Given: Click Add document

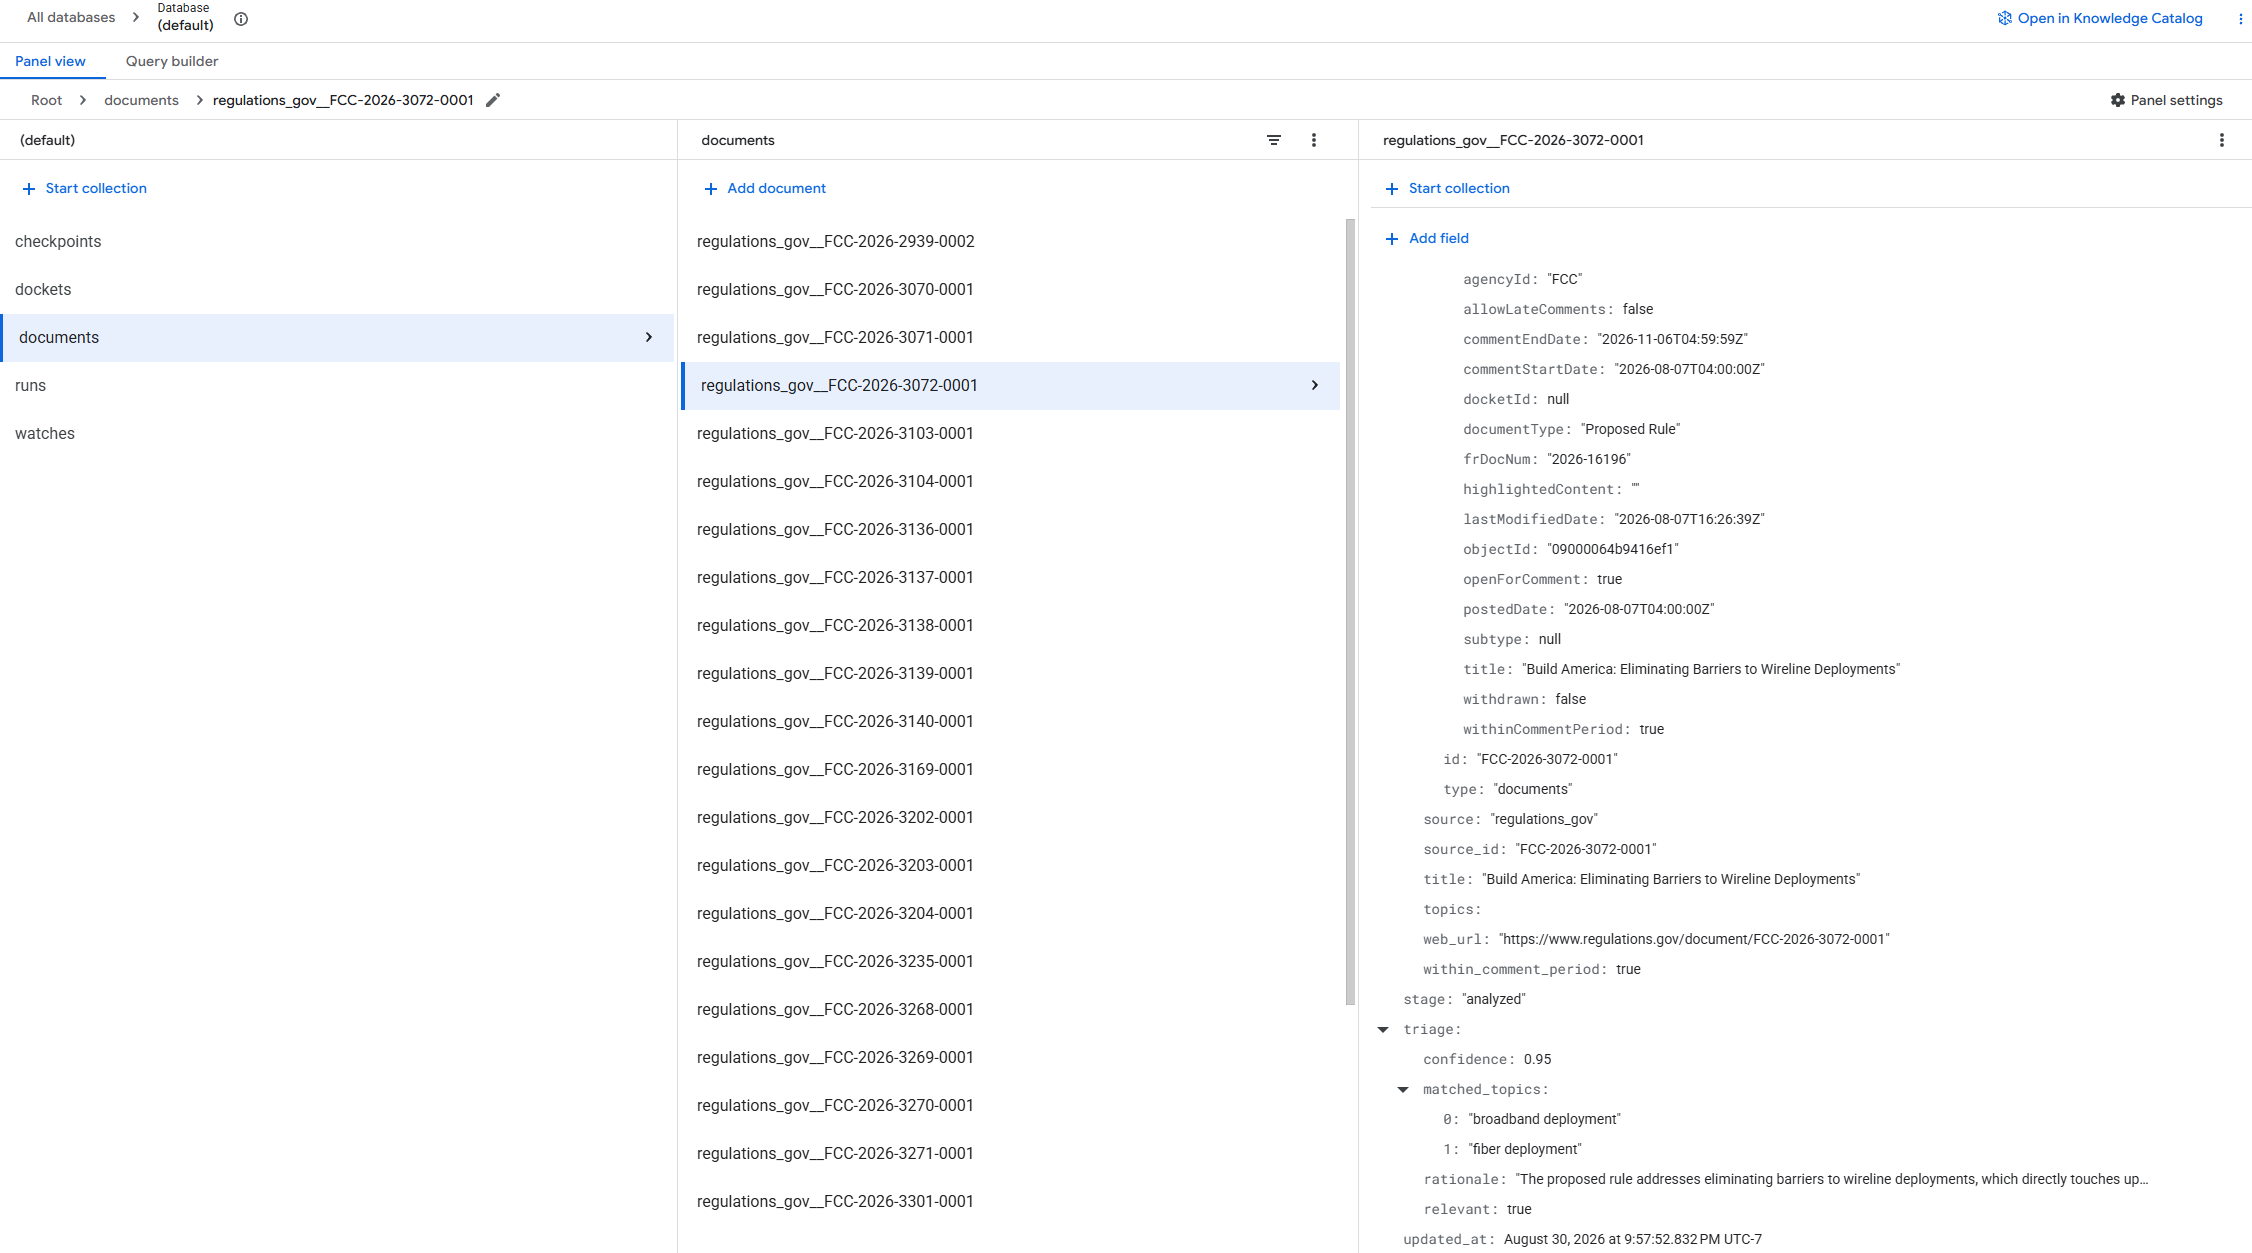Looking at the screenshot, I should coord(765,188).
